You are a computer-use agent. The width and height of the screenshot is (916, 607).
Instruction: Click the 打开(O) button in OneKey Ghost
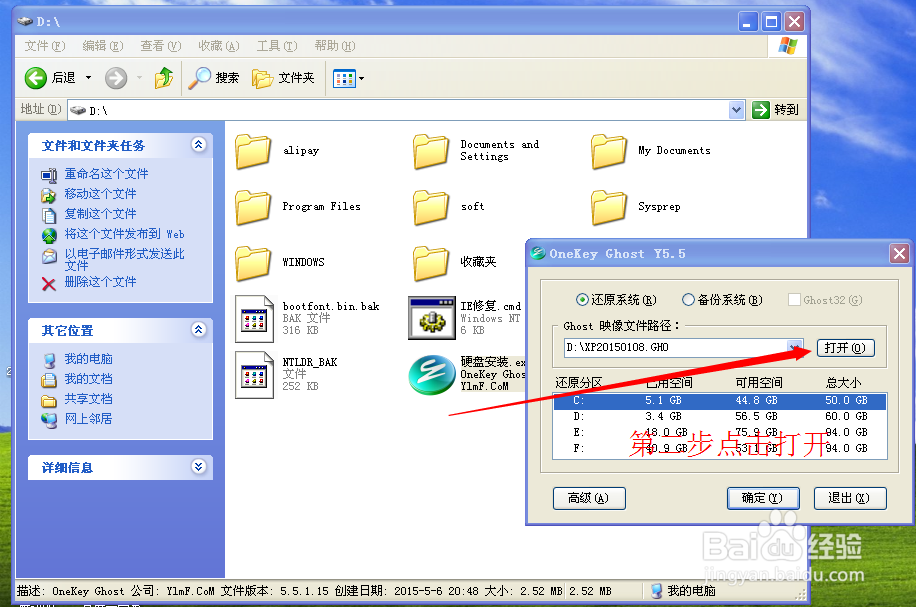[x=845, y=346]
